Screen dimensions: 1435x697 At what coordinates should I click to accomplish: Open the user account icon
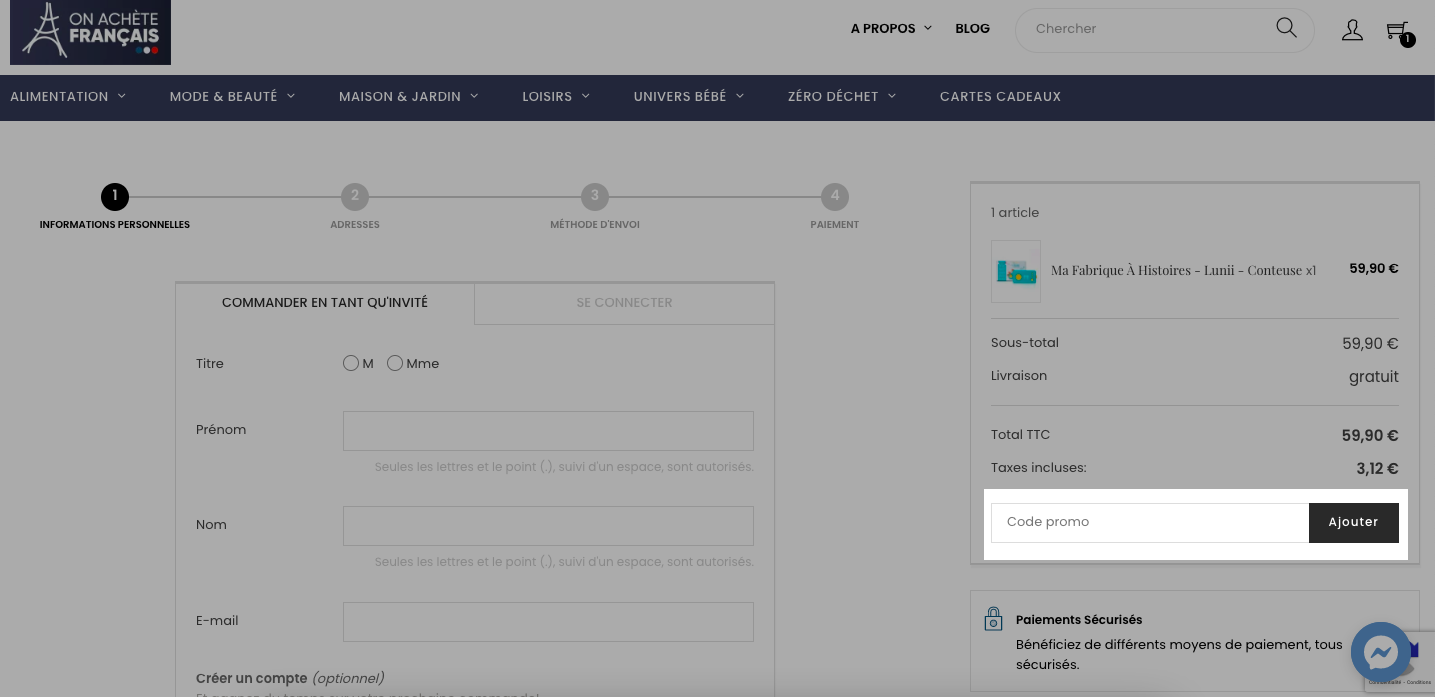[1352, 30]
